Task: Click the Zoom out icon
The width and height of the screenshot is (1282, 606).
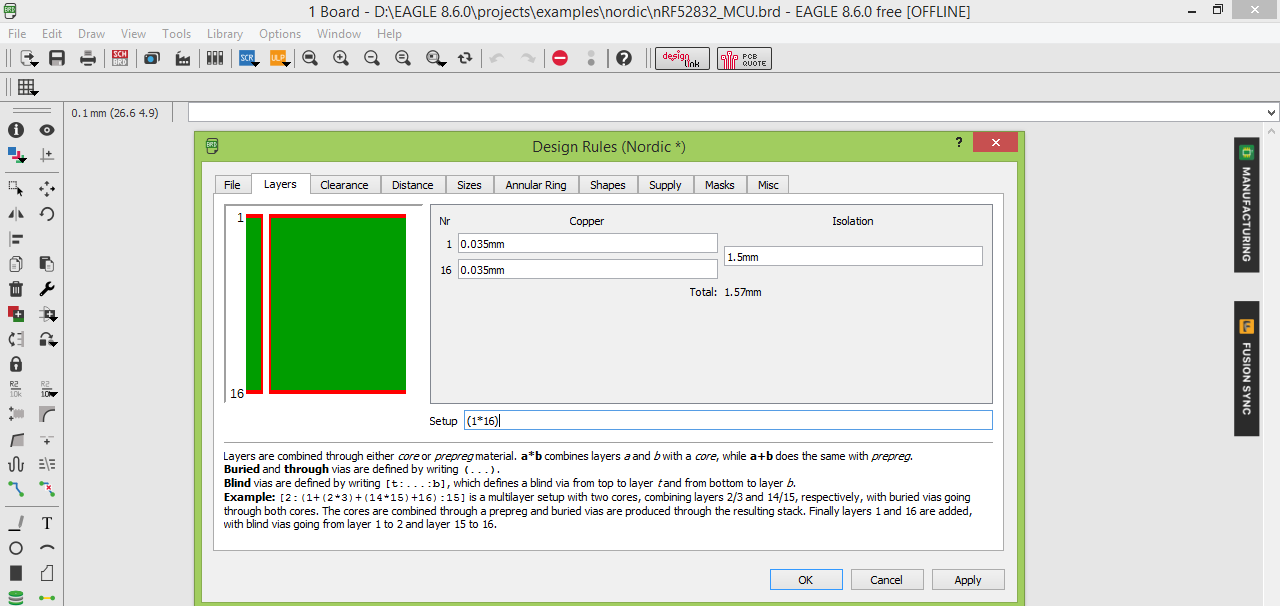Action: click(372, 58)
